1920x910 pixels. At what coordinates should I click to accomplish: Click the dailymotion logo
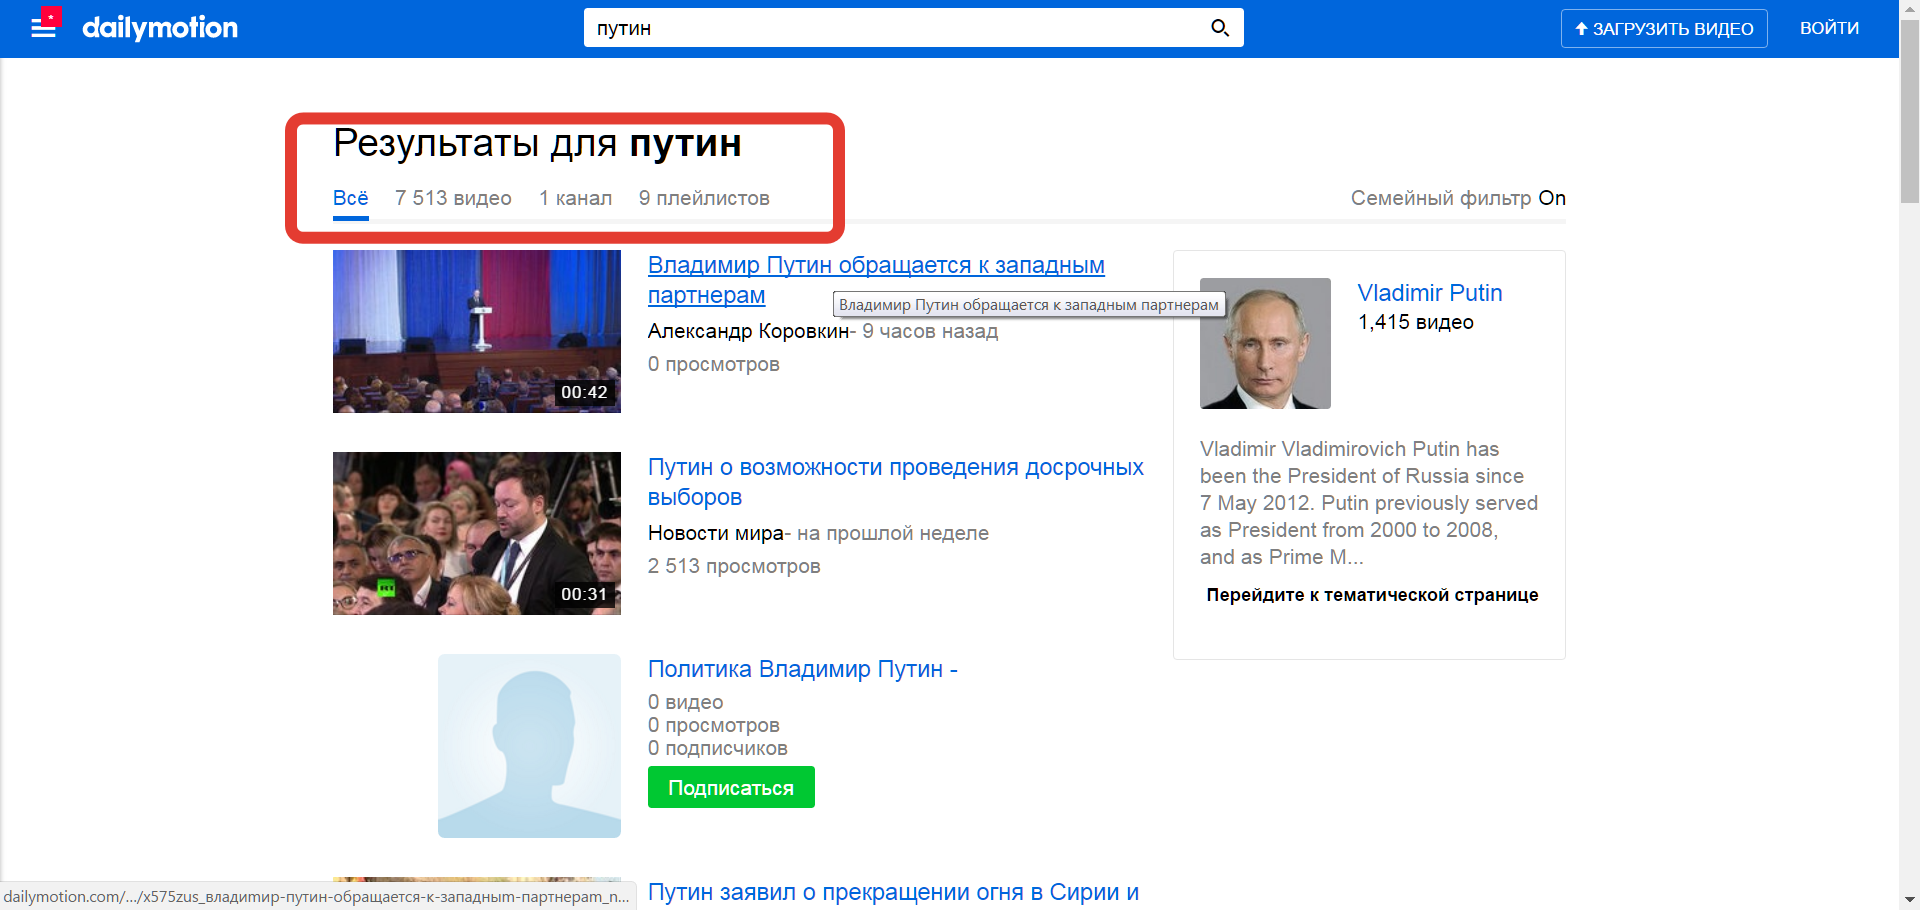pos(160,28)
